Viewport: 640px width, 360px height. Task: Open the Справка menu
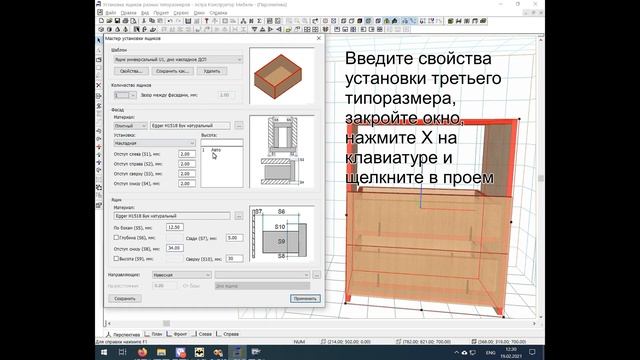pyautogui.click(x=218, y=13)
